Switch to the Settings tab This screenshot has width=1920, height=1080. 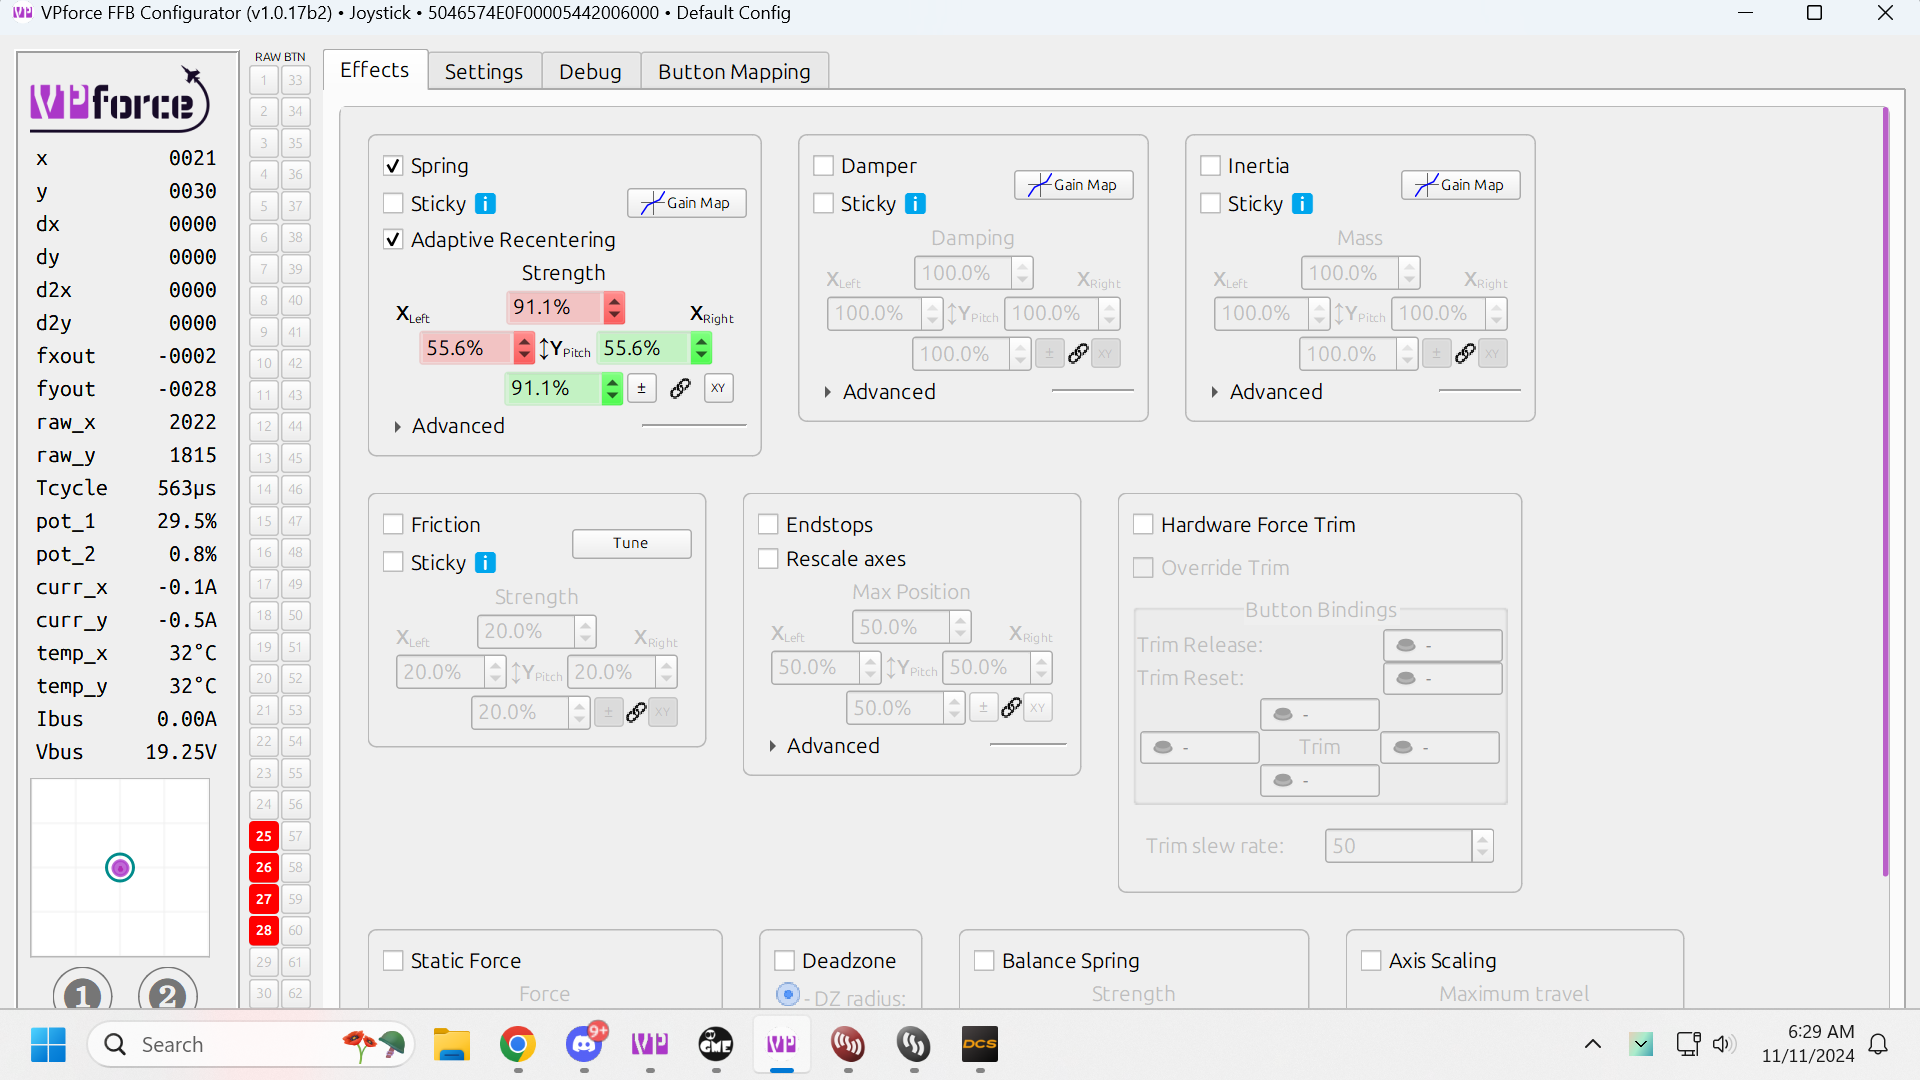pyautogui.click(x=483, y=72)
